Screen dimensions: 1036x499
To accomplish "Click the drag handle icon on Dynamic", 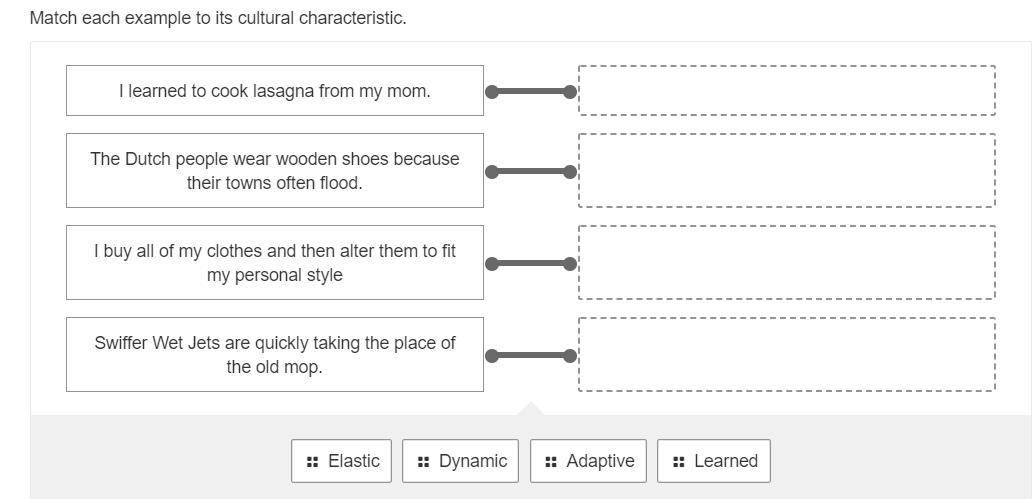I will tap(423, 461).
